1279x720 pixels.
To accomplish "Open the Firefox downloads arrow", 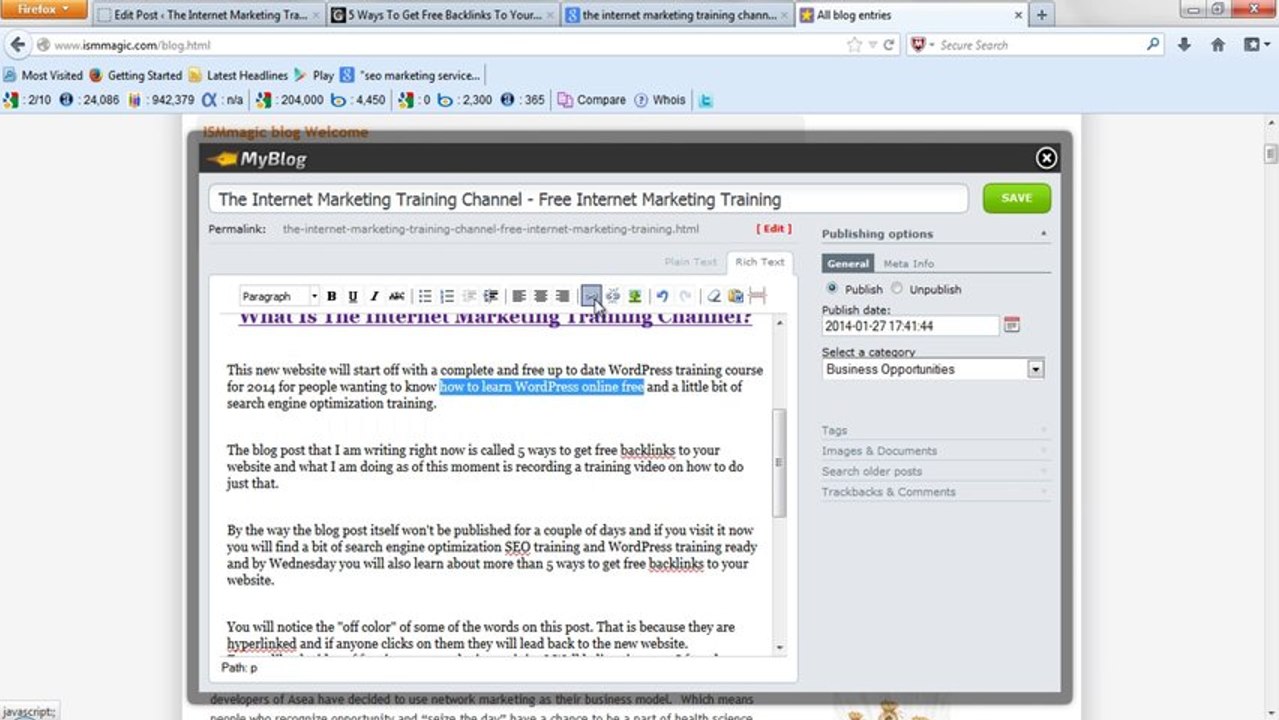I will tap(1184, 45).
